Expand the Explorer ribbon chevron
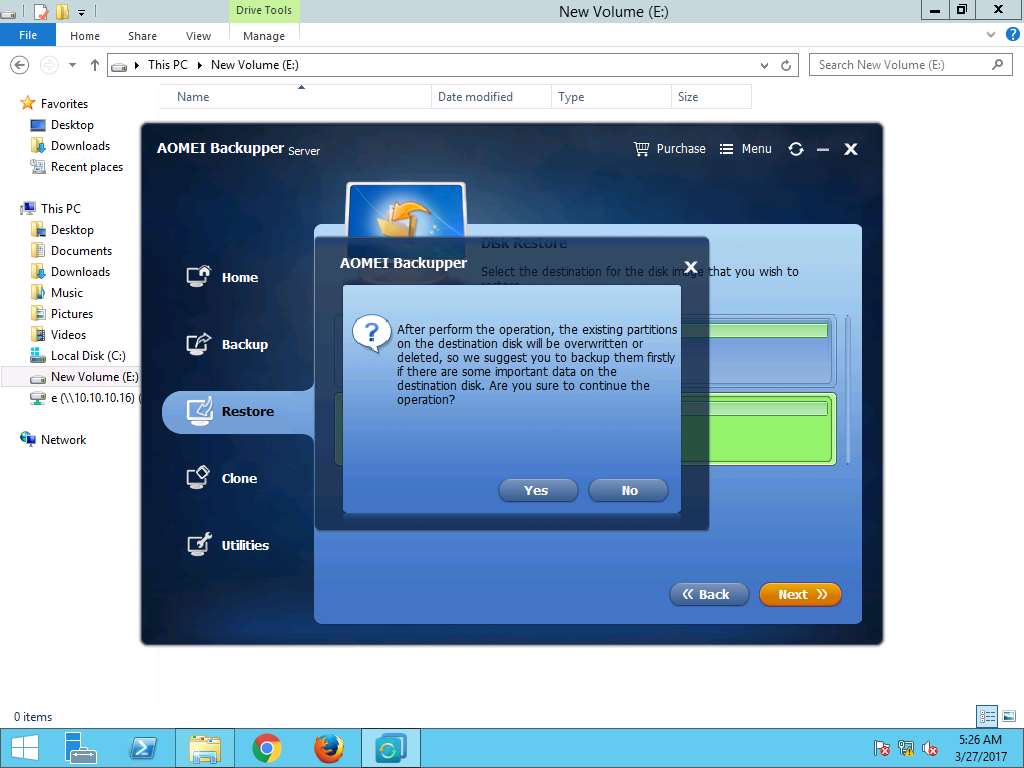Viewport: 1024px width, 768px height. click(991, 35)
